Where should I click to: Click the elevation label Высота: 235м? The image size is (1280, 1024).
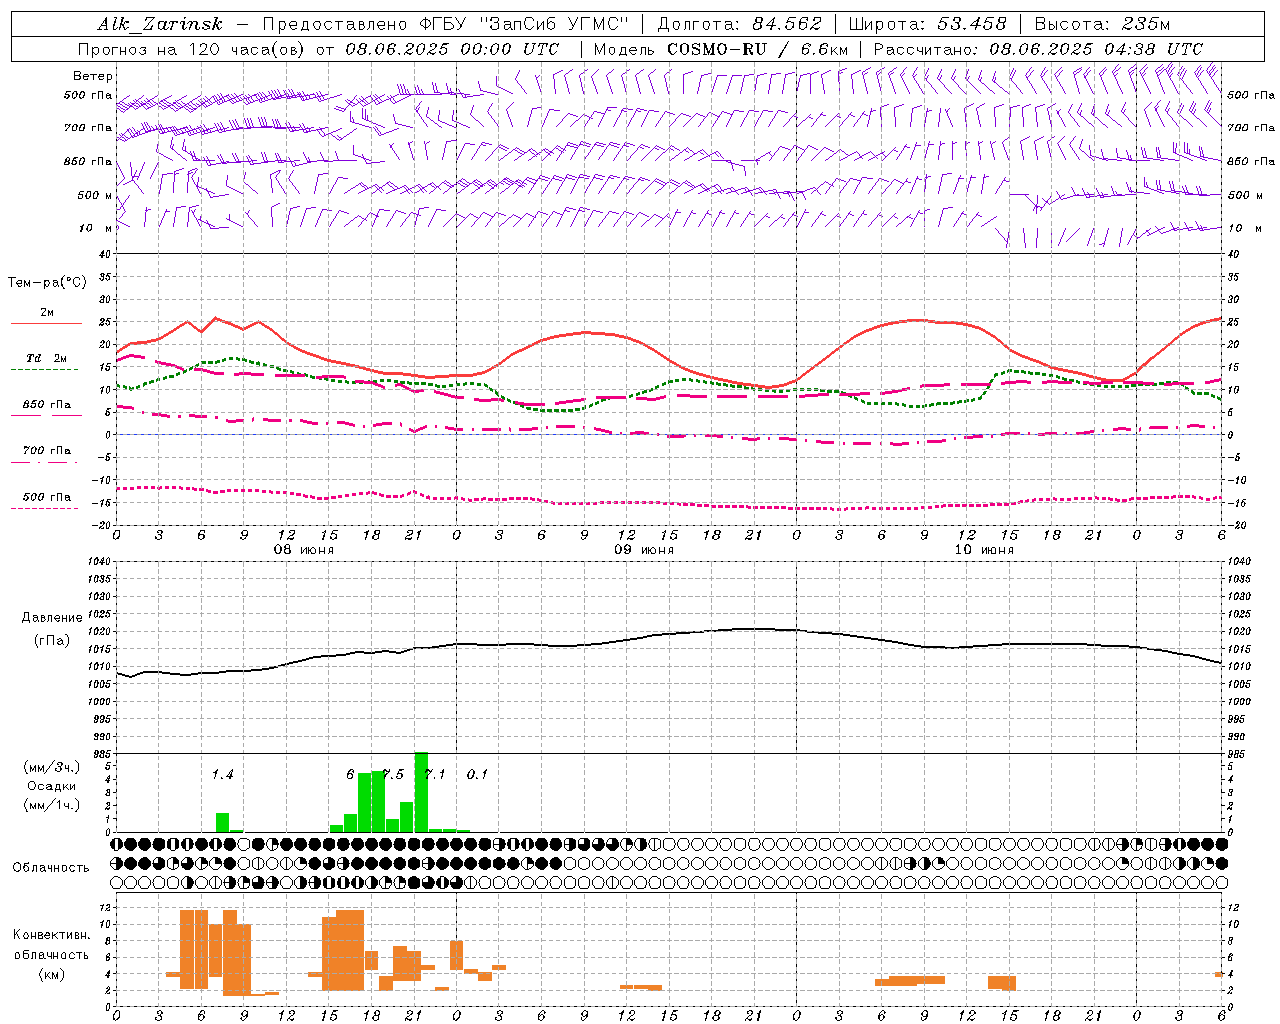click(1102, 24)
